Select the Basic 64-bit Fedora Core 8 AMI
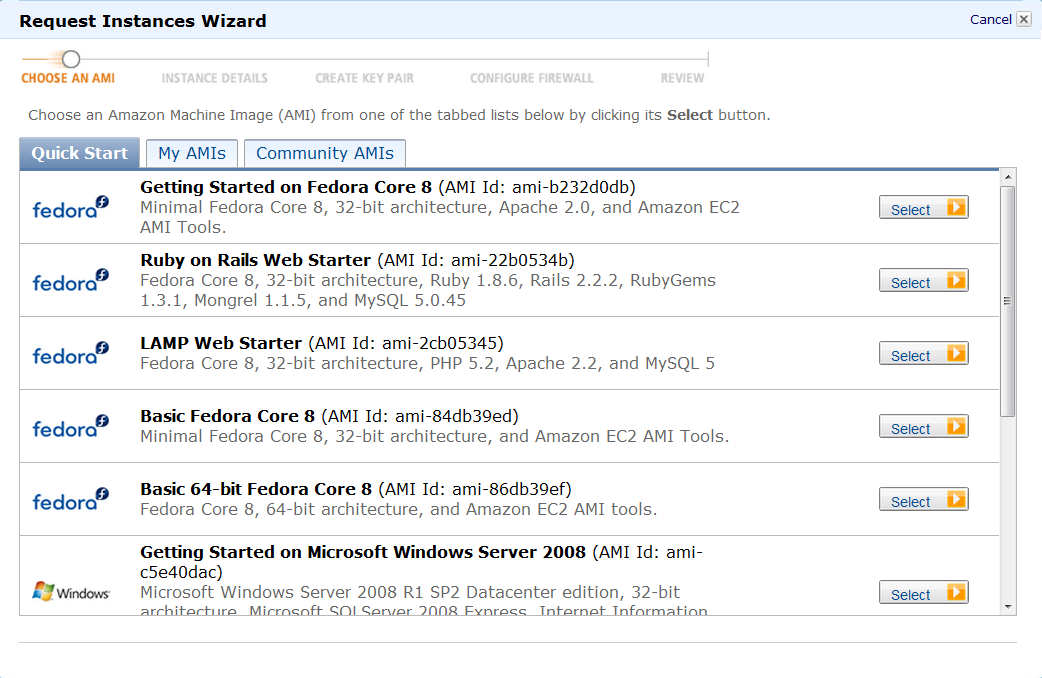 [x=924, y=501]
